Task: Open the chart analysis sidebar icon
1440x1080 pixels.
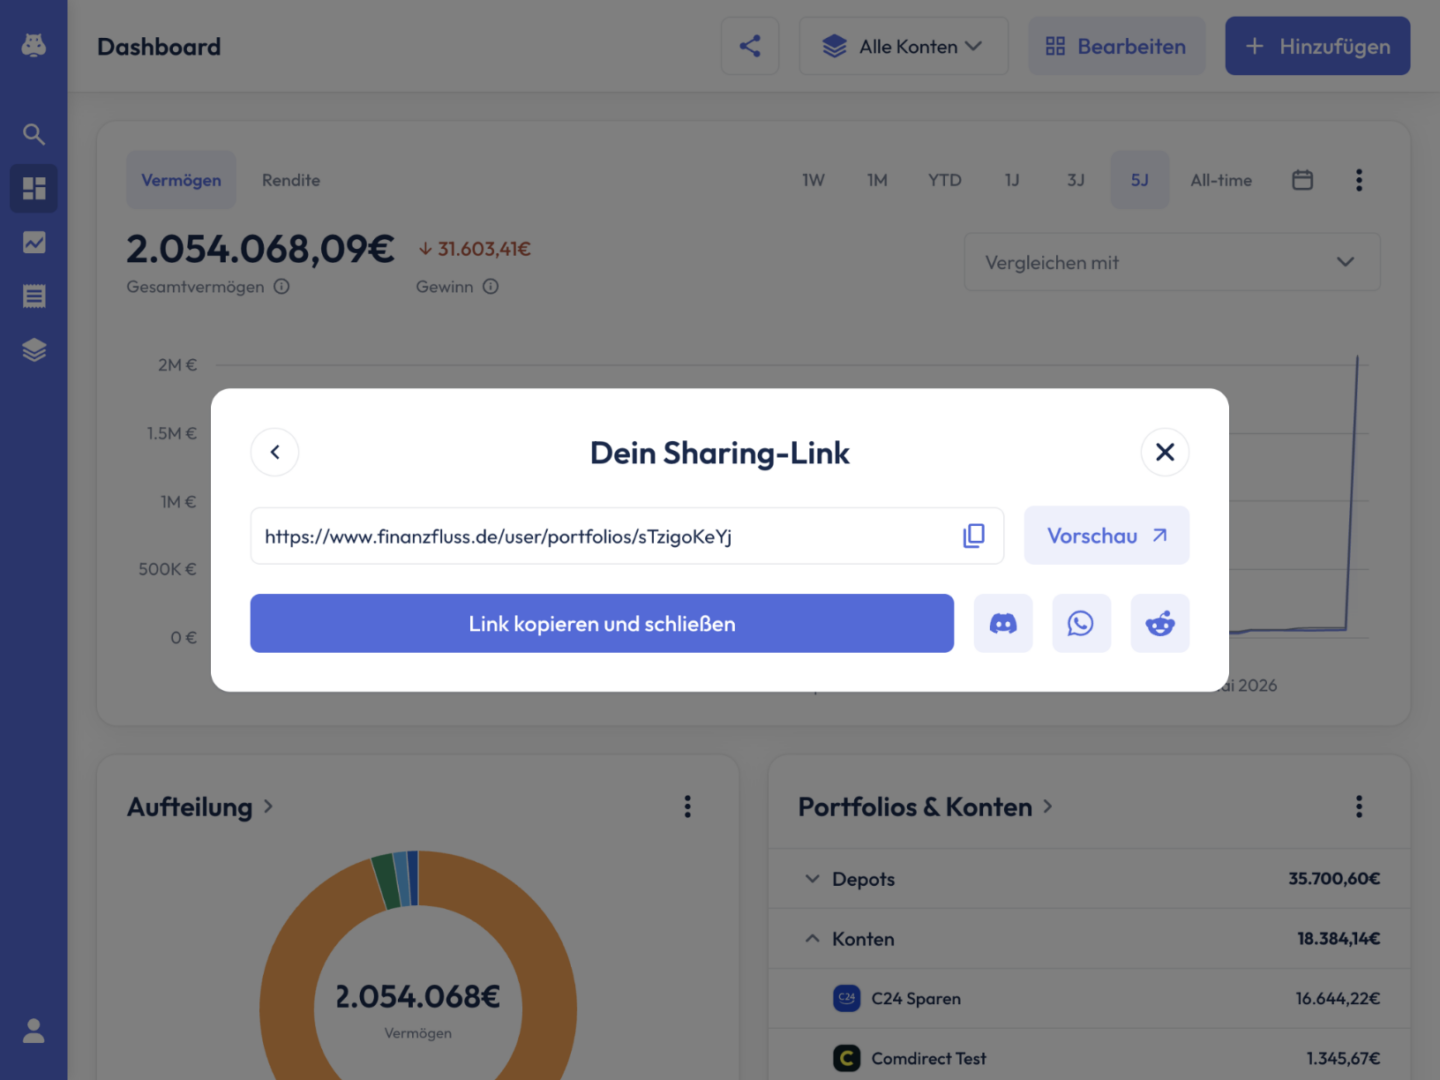Action: point(34,242)
